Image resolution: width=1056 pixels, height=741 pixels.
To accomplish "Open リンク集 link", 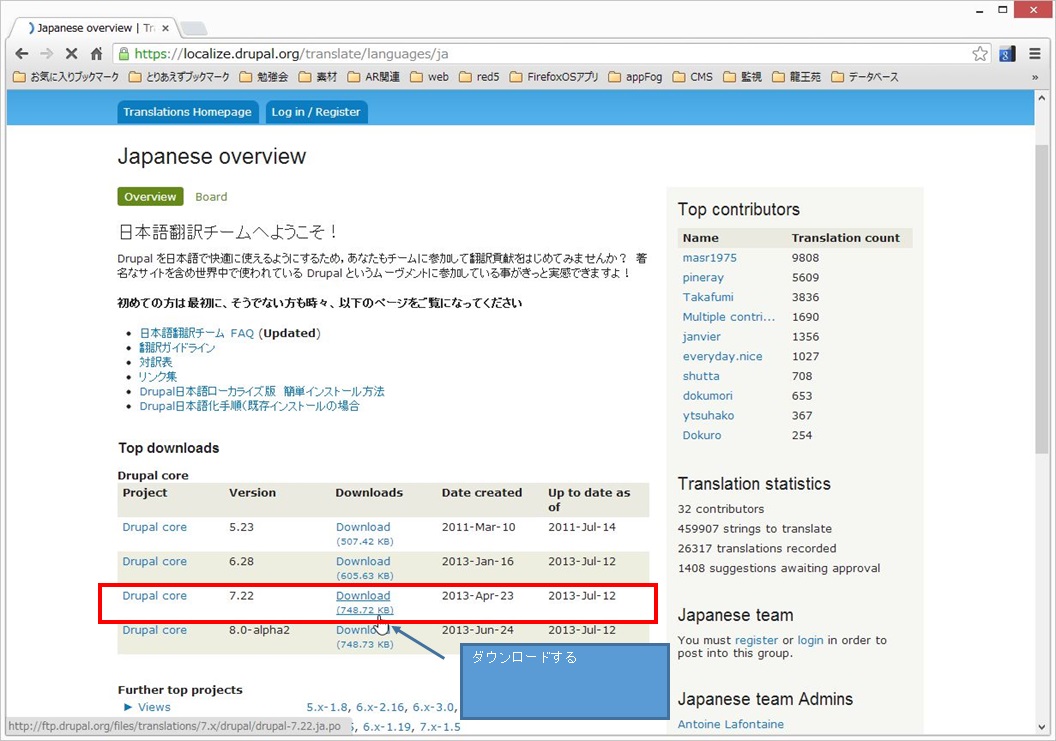I will pyautogui.click(x=158, y=377).
